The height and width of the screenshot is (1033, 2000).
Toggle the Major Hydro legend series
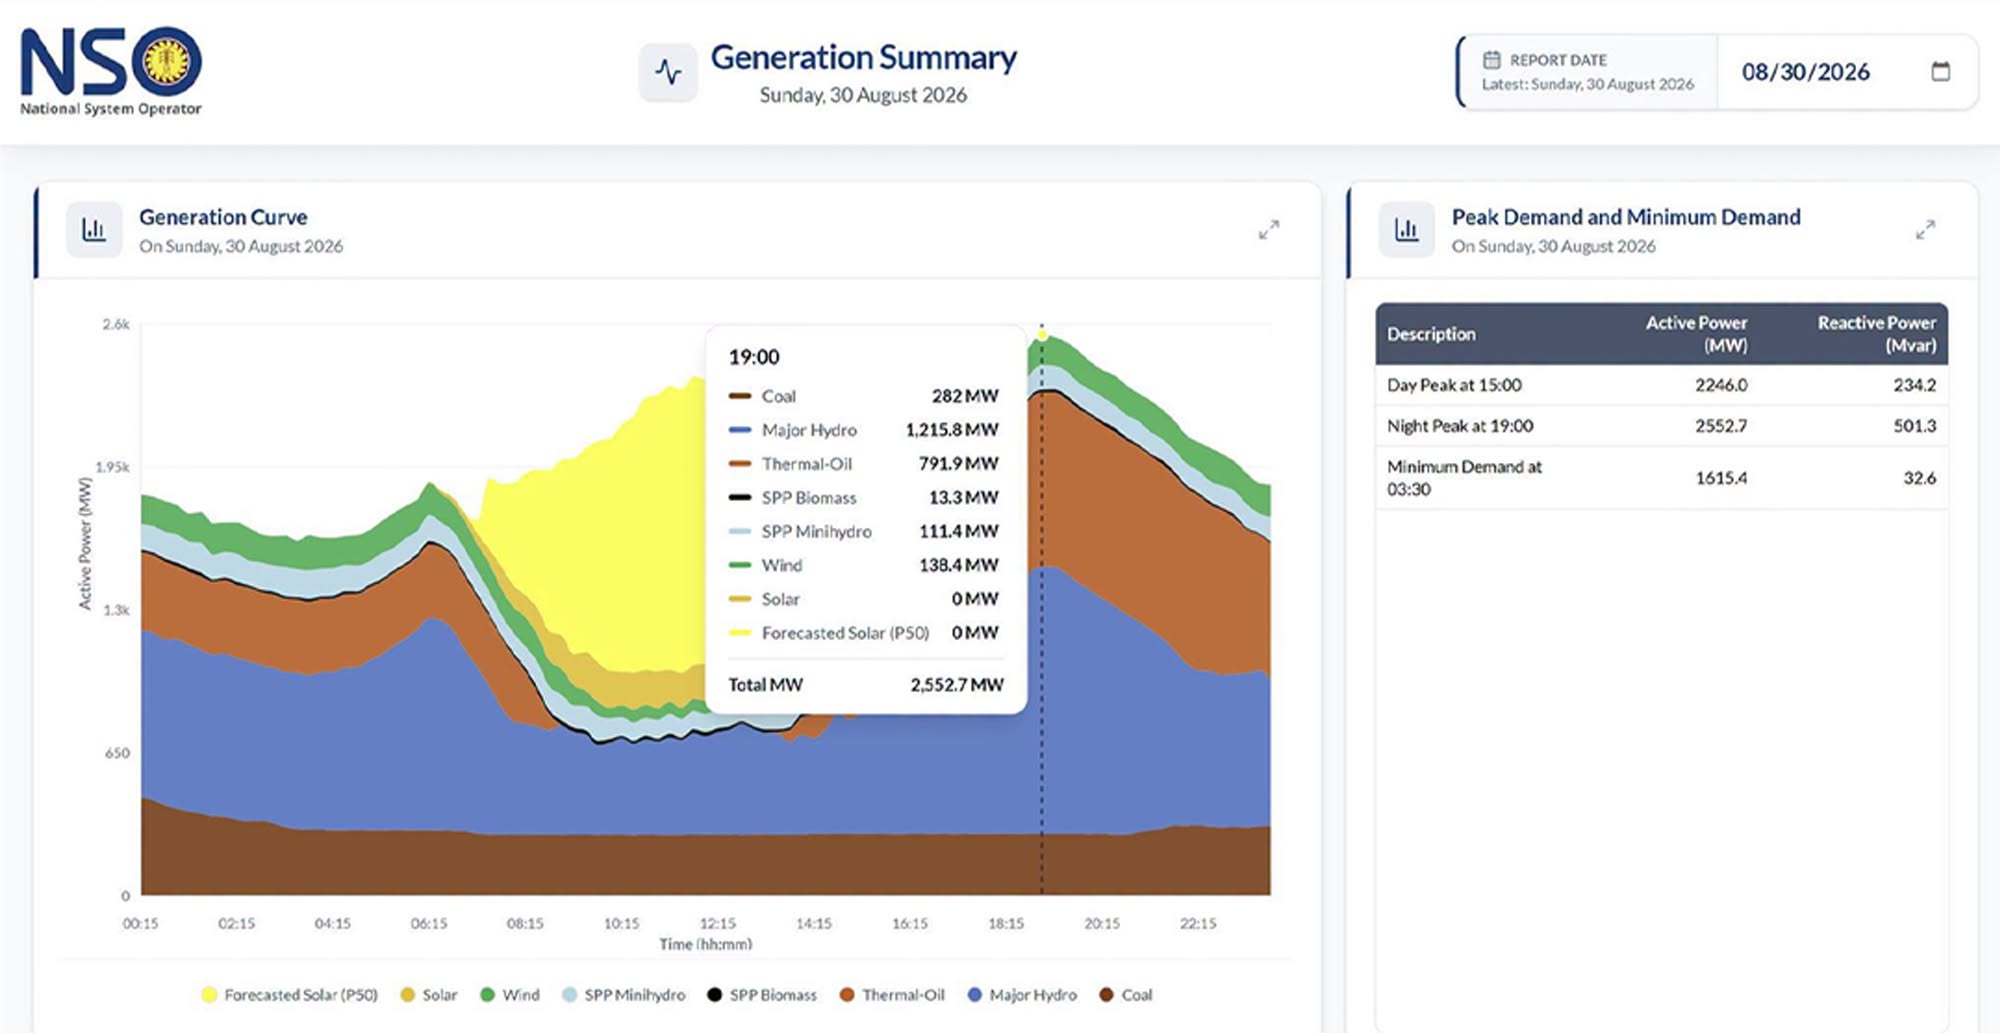(x=1022, y=995)
